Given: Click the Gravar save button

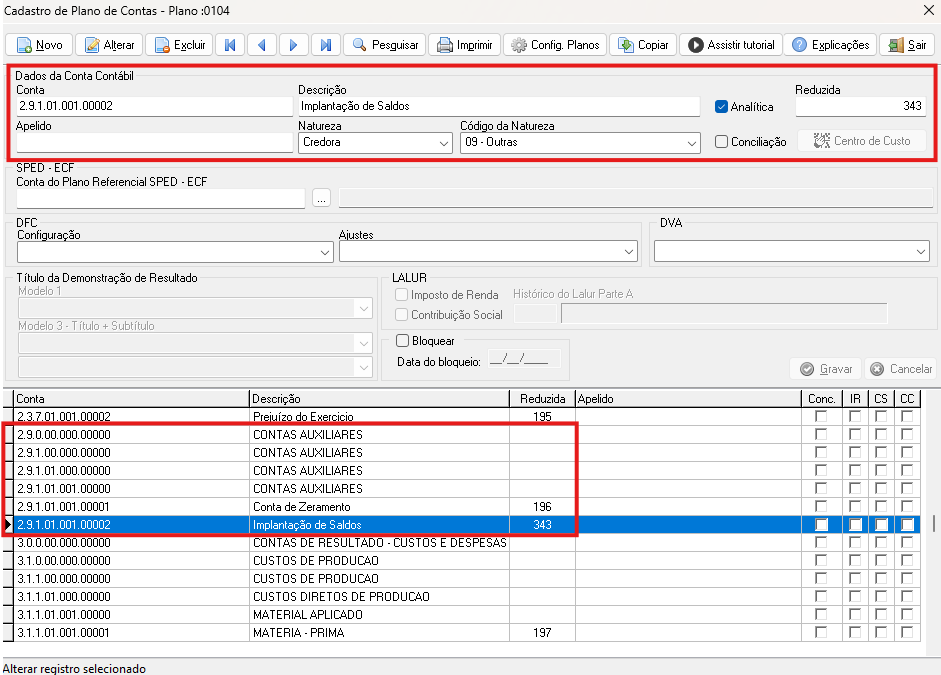Looking at the screenshot, I should (x=826, y=369).
